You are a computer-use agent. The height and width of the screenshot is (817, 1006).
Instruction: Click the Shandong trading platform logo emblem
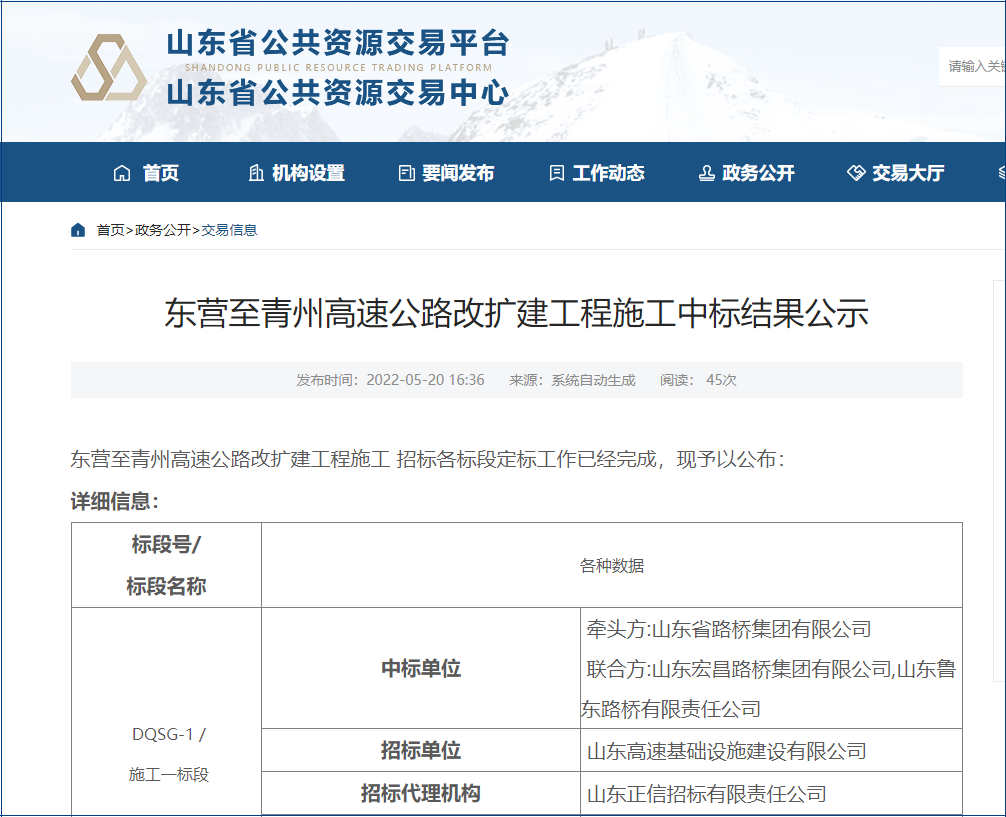pyautogui.click(x=108, y=68)
